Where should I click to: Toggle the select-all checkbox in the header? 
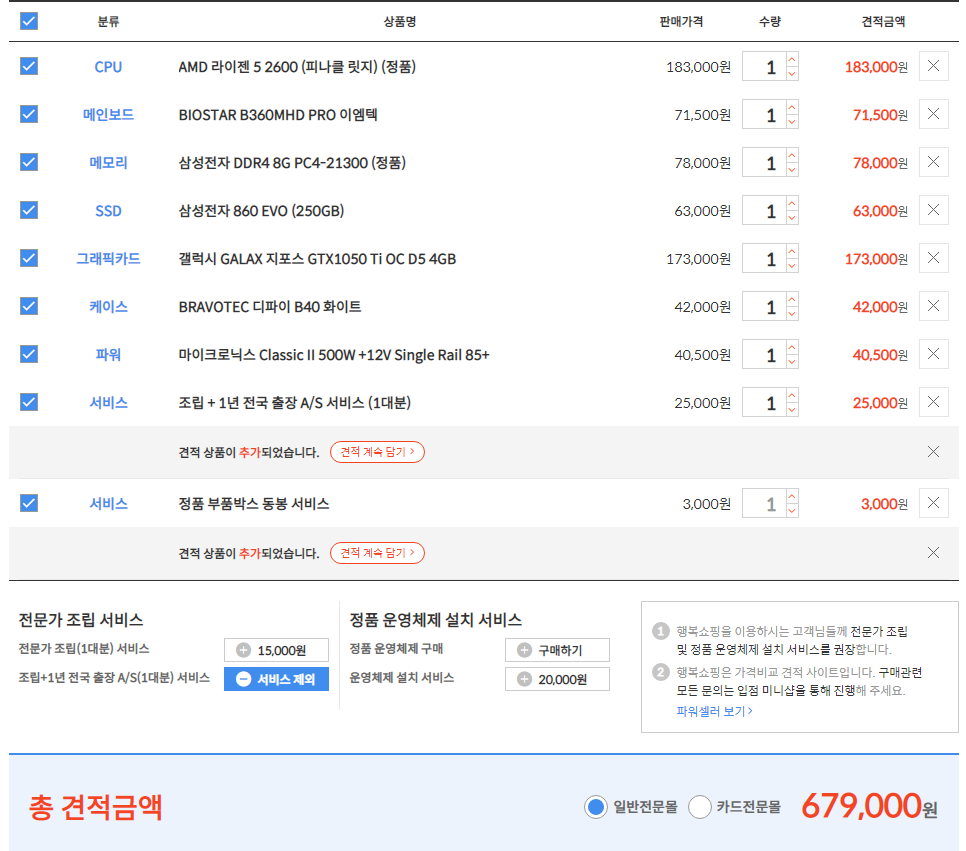pos(29,21)
